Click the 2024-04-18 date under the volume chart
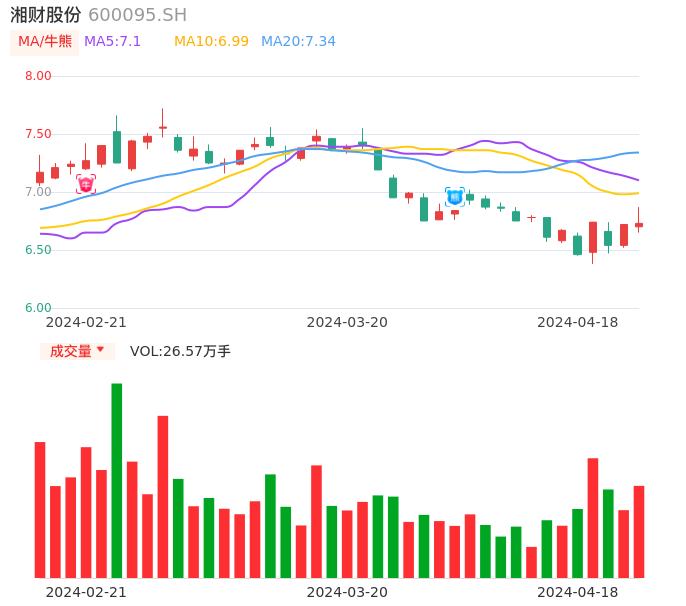The width and height of the screenshot is (686, 606). click(x=578, y=592)
